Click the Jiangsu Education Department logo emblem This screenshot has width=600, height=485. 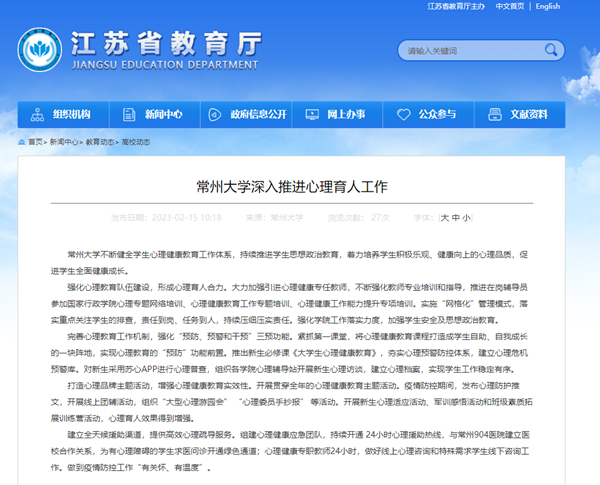(40, 49)
